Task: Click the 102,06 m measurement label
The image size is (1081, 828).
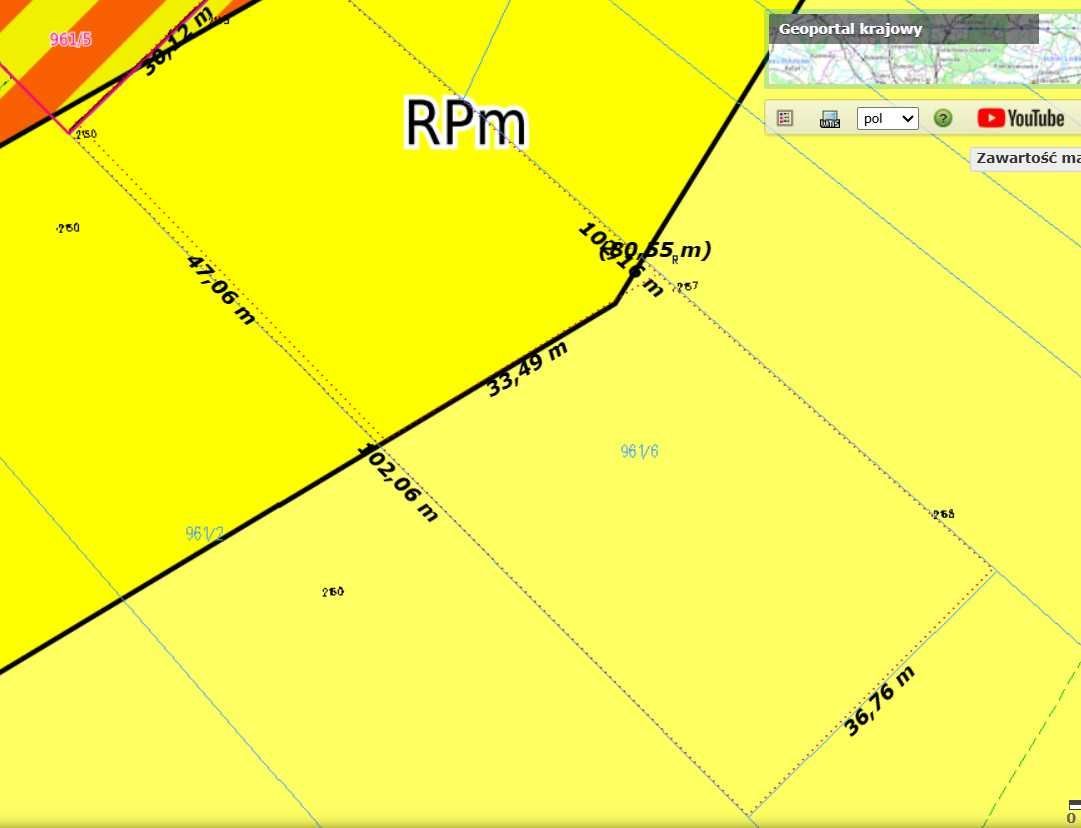Action: 398,482
